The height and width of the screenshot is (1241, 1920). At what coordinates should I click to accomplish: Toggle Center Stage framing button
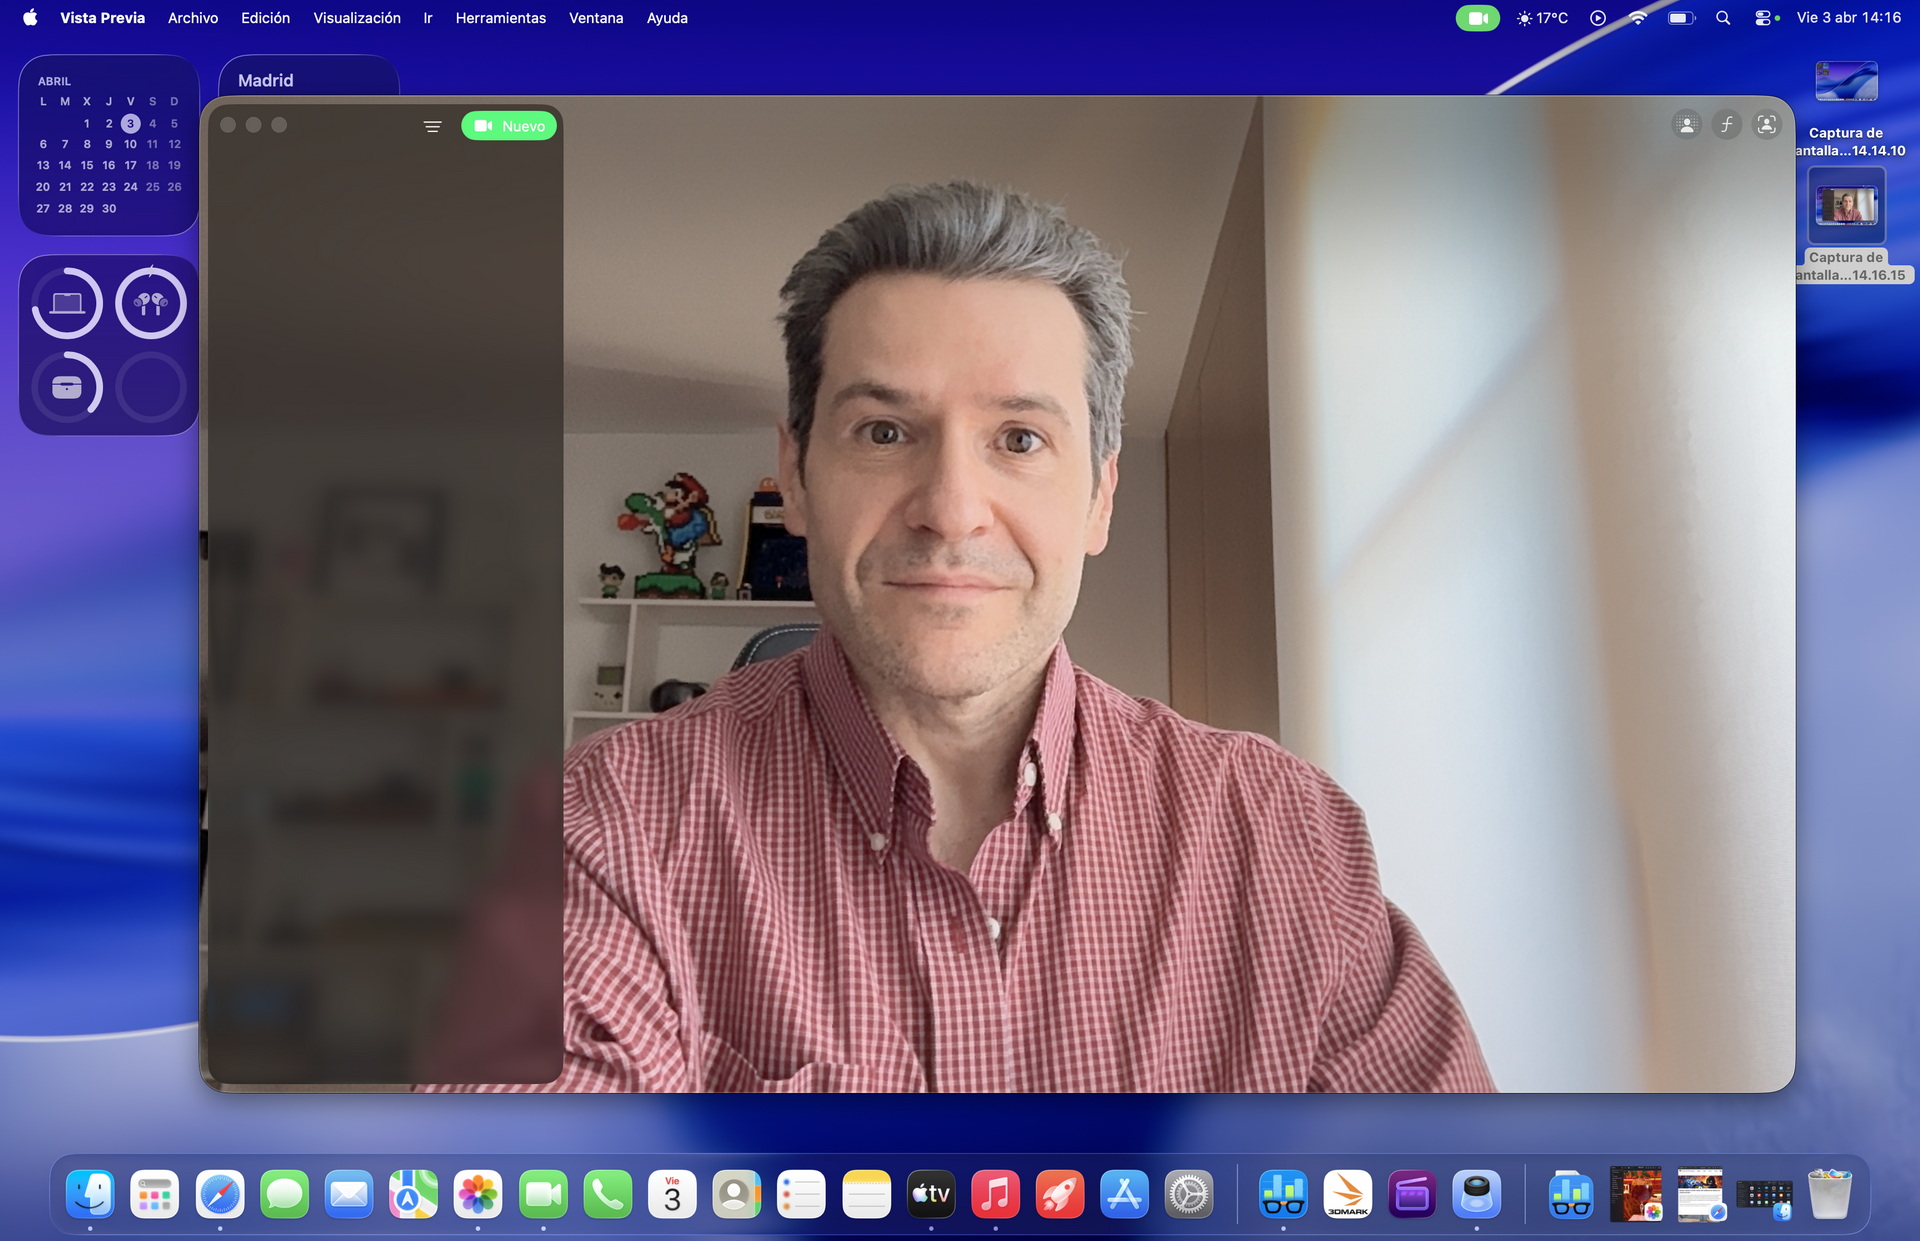1767,125
